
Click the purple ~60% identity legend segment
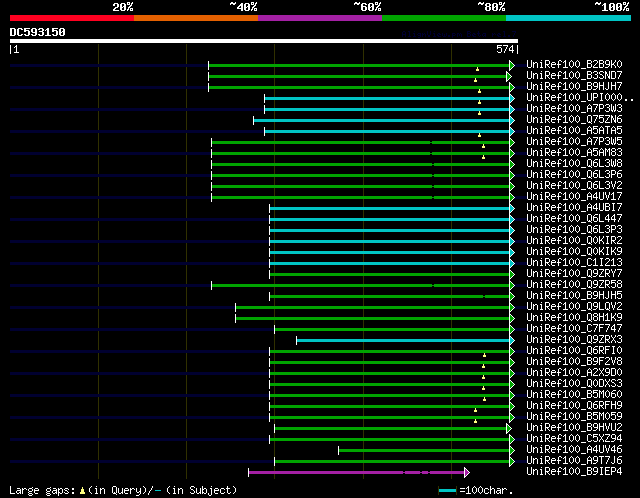[320, 18]
